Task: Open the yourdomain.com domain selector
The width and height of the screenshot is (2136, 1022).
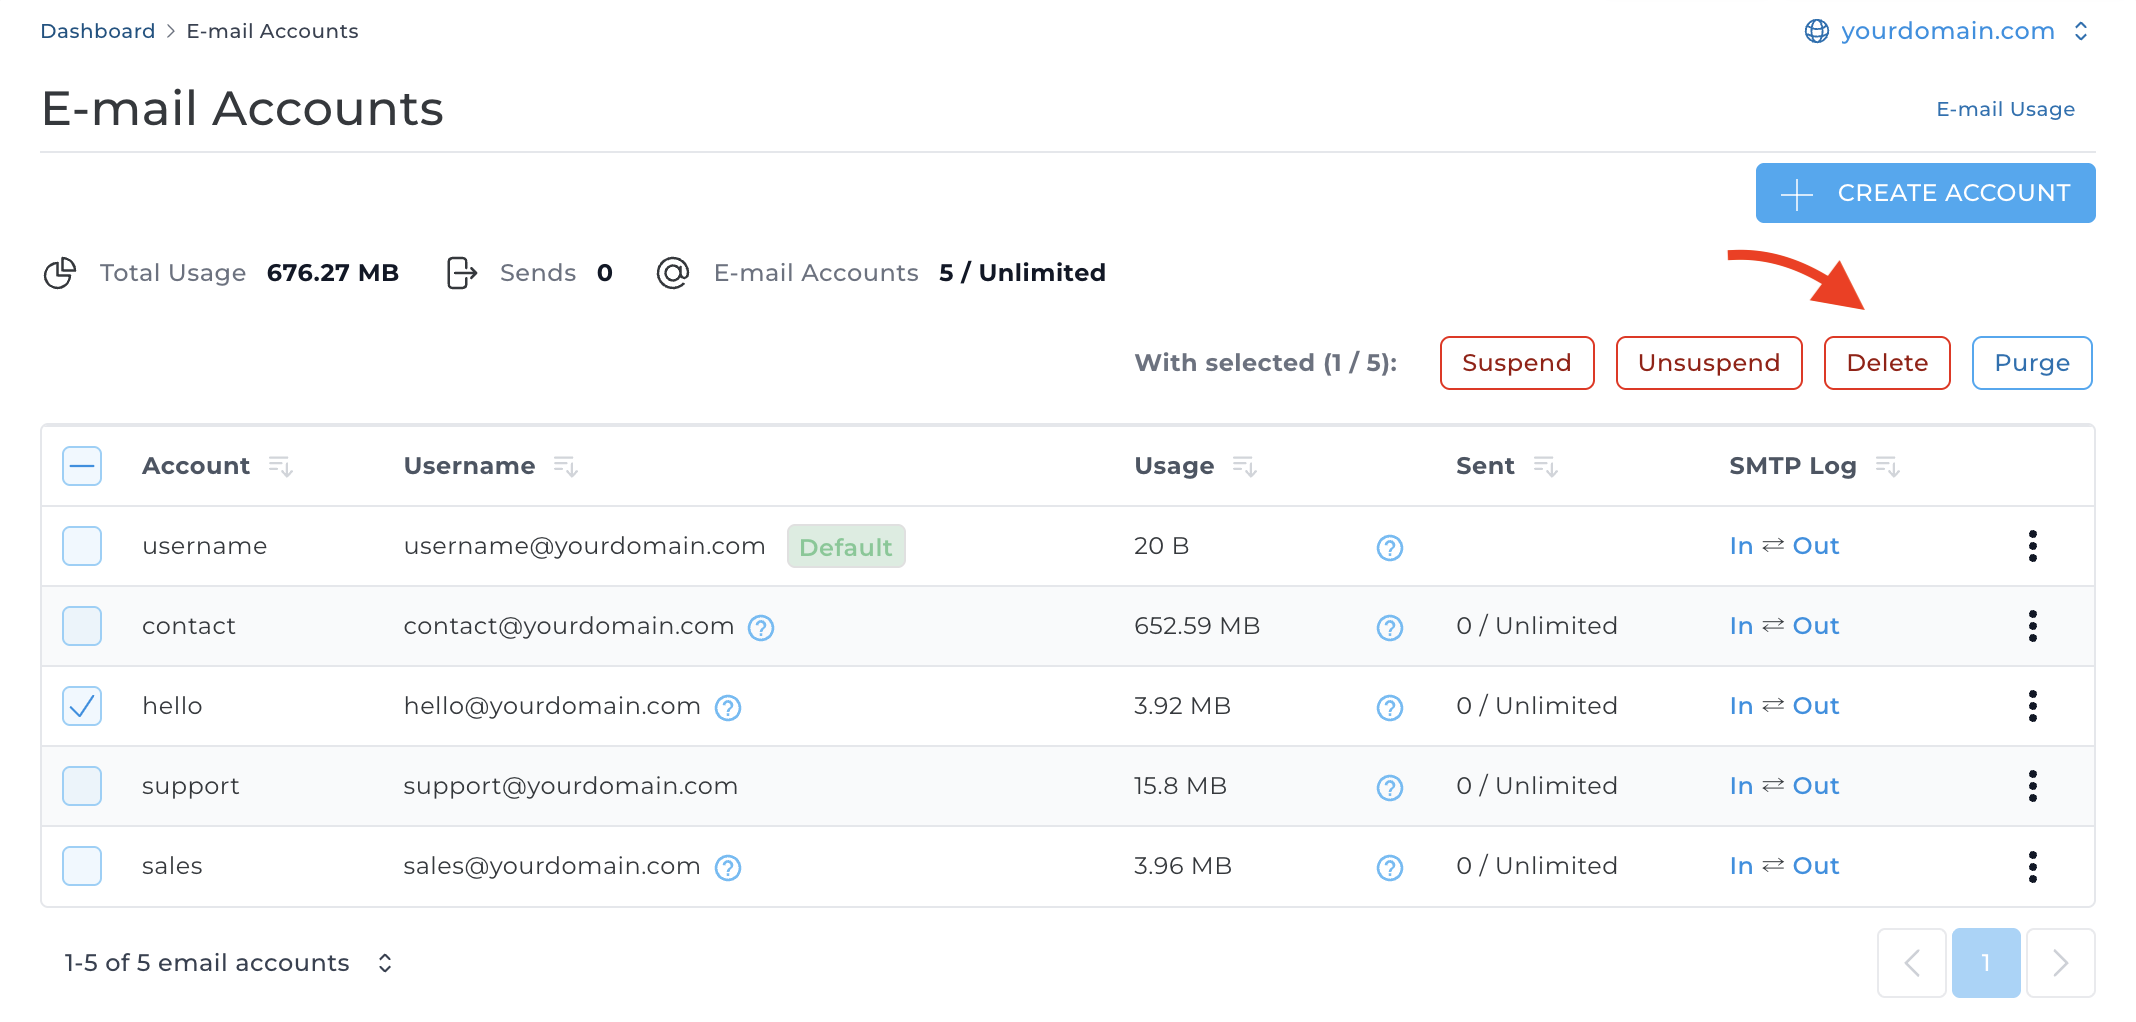Action: point(1946,31)
